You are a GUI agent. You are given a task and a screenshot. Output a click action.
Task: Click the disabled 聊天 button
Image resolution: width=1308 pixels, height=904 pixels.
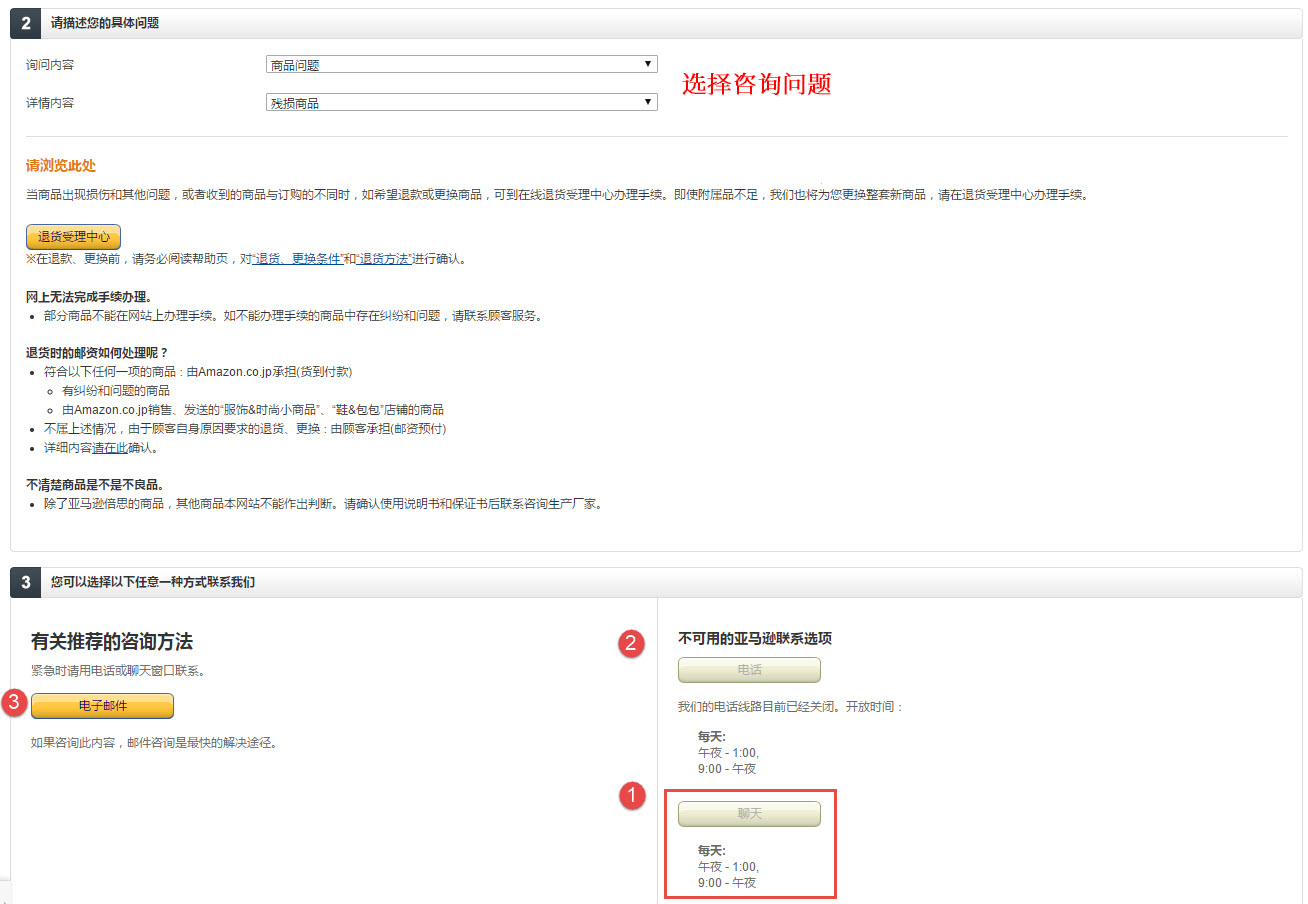[749, 814]
